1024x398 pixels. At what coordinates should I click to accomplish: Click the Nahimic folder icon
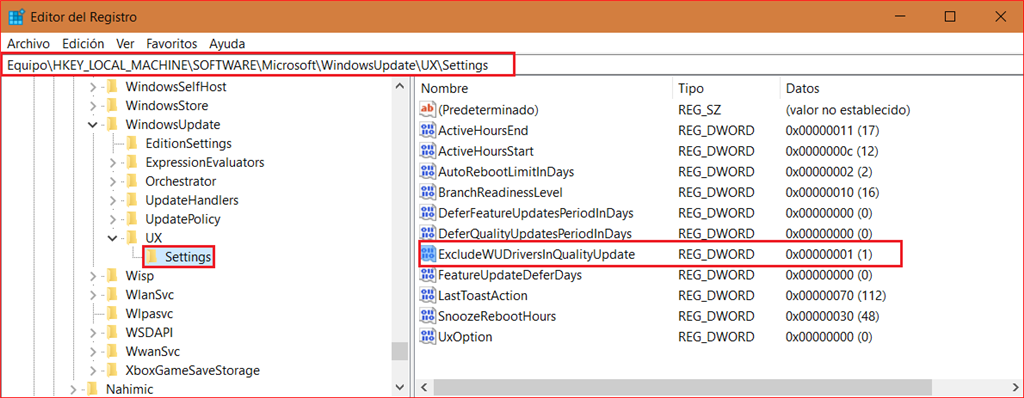point(92,390)
